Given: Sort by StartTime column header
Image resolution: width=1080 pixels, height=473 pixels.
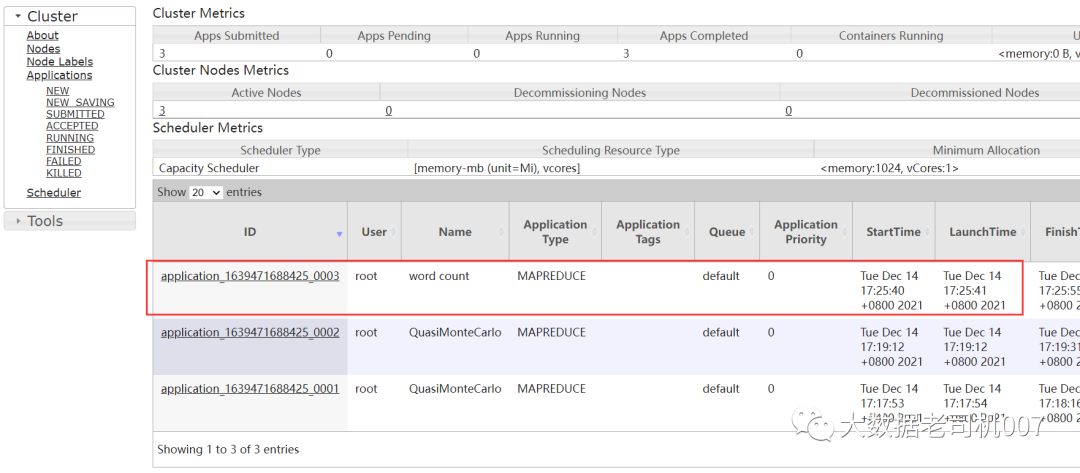Looking at the screenshot, I should tap(893, 232).
